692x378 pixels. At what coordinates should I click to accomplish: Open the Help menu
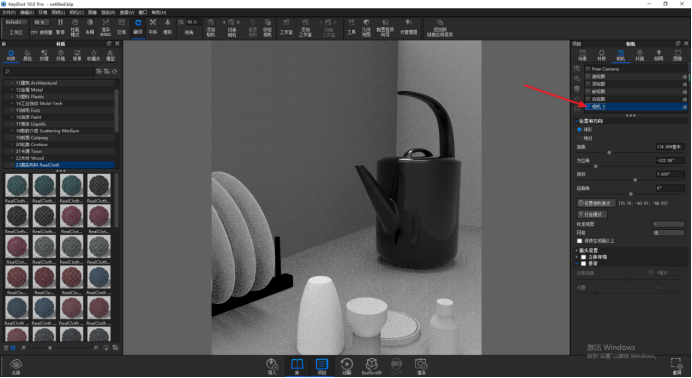(x=159, y=12)
